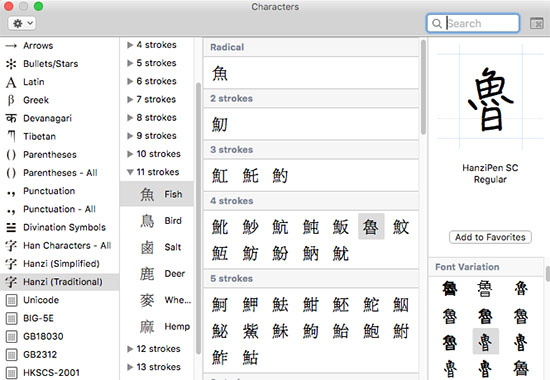Select the Tibetan category icon
This screenshot has width=550, height=380.
point(11,136)
